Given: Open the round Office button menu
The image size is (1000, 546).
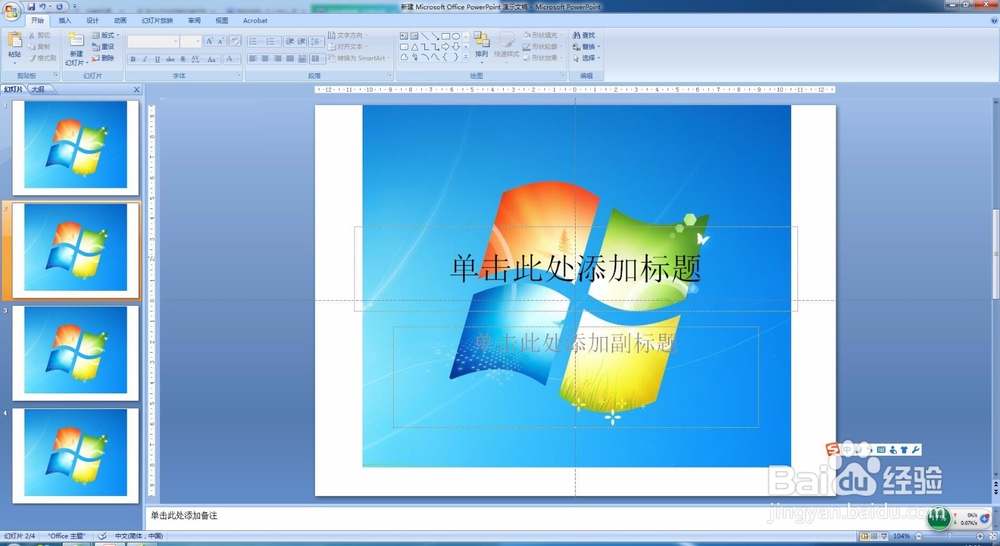Looking at the screenshot, I should tap(11, 10).
